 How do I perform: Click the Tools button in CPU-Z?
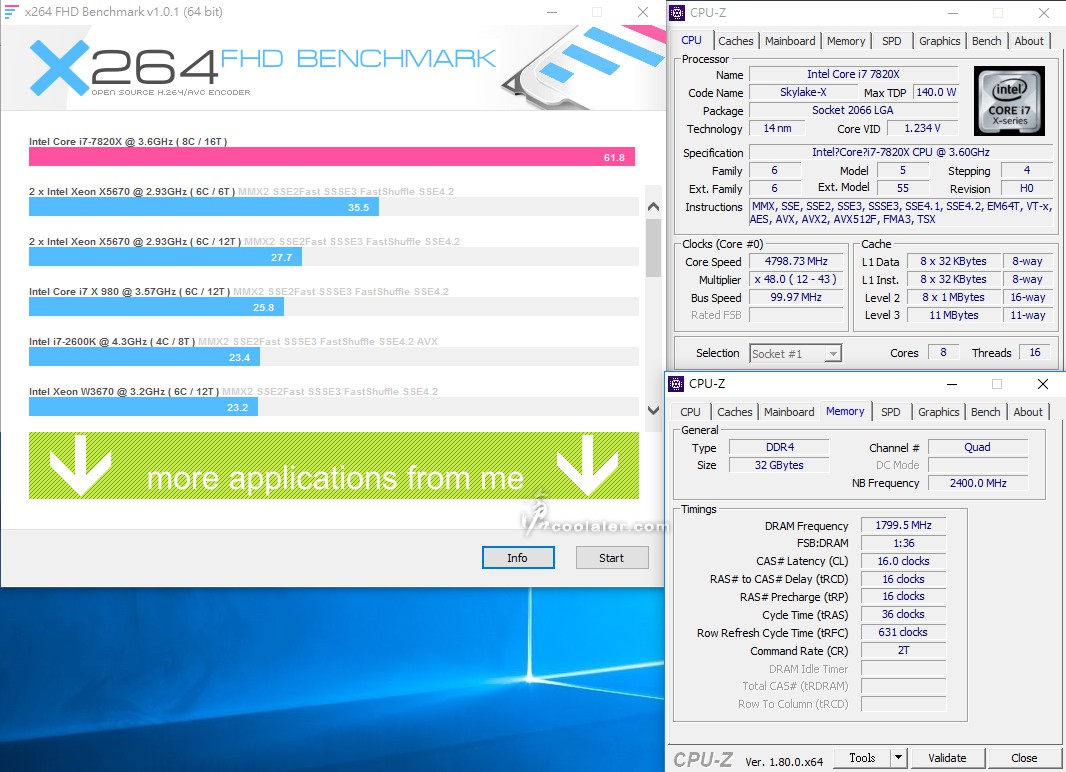[x=862, y=757]
